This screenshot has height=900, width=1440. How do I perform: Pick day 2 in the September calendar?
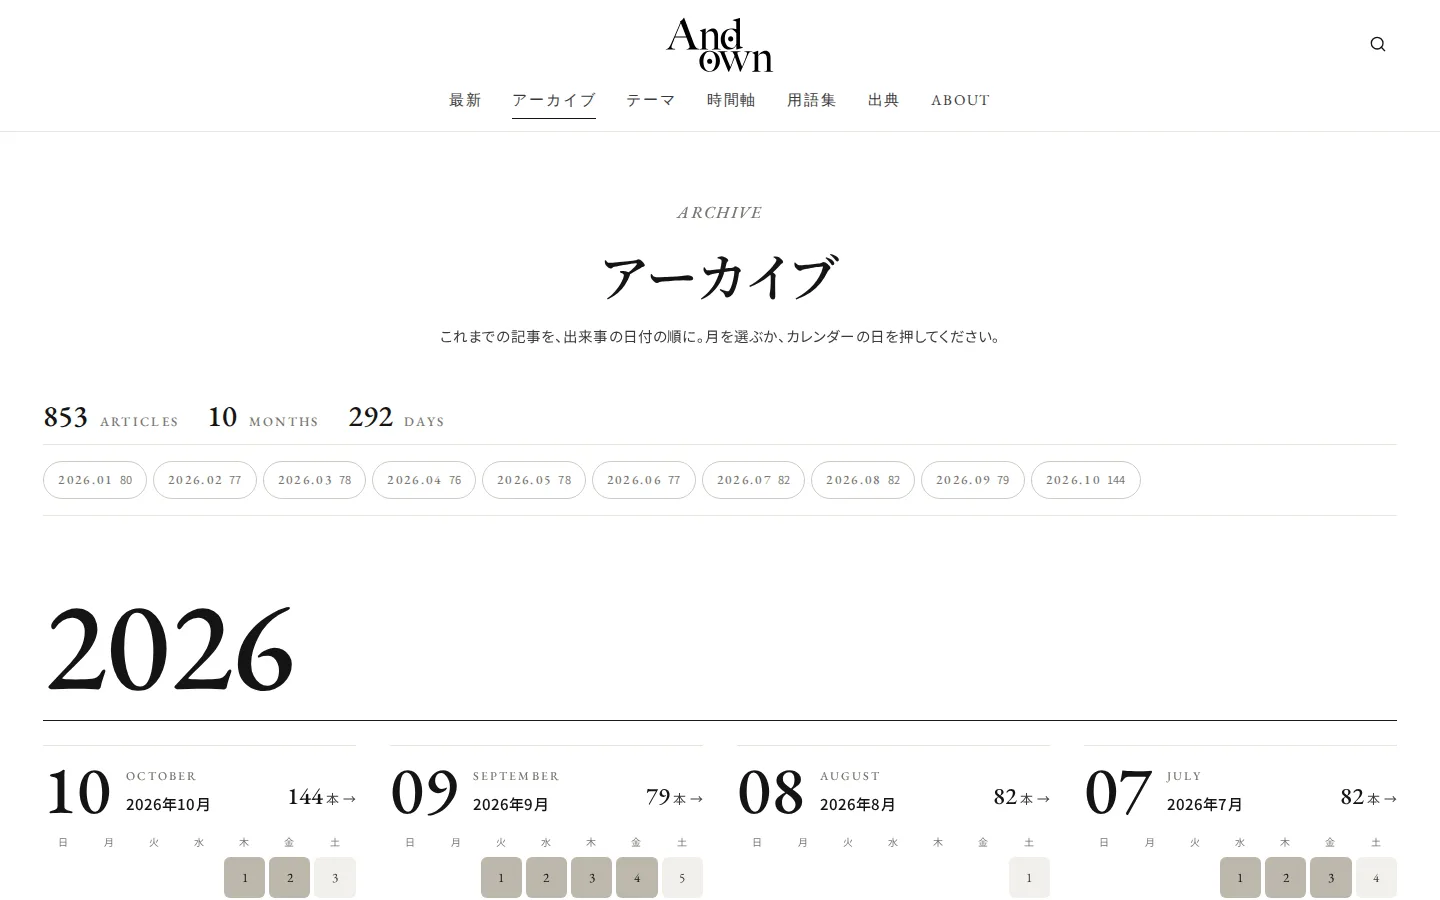click(546, 878)
